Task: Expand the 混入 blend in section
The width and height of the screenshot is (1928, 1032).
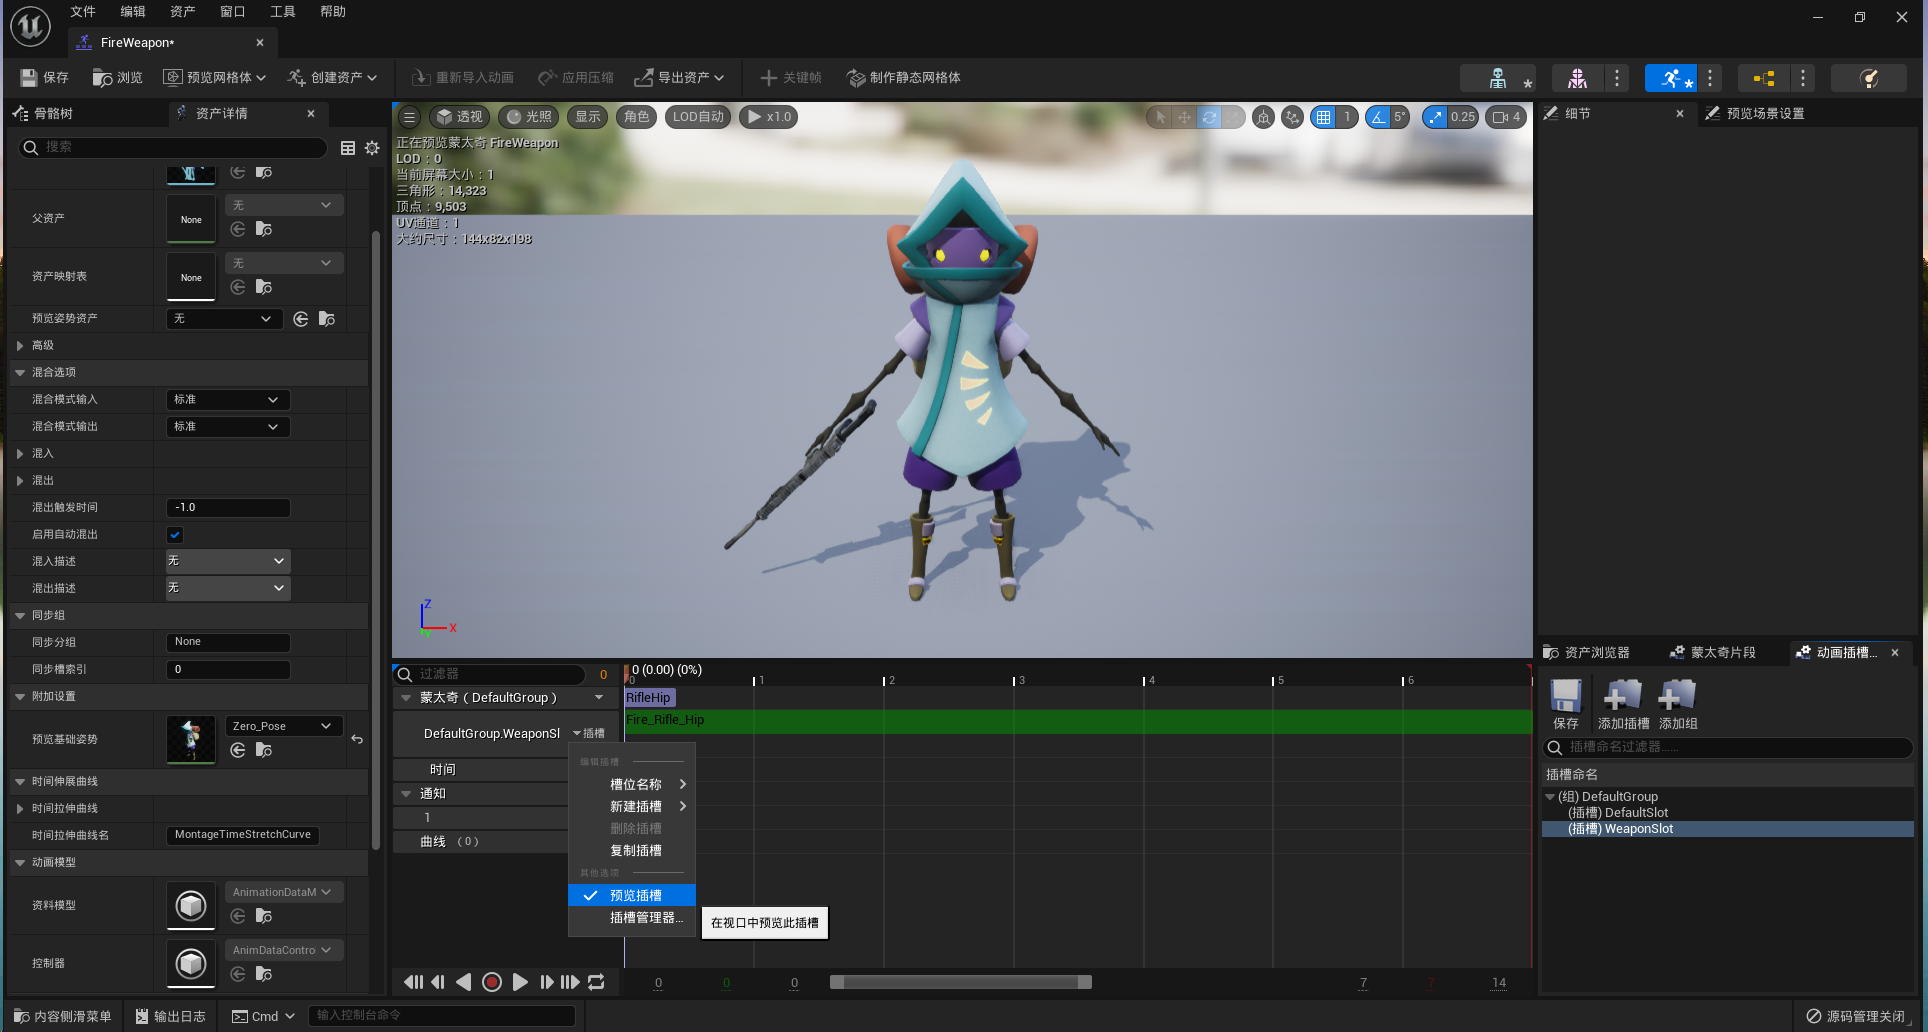Action: pyautogui.click(x=20, y=454)
